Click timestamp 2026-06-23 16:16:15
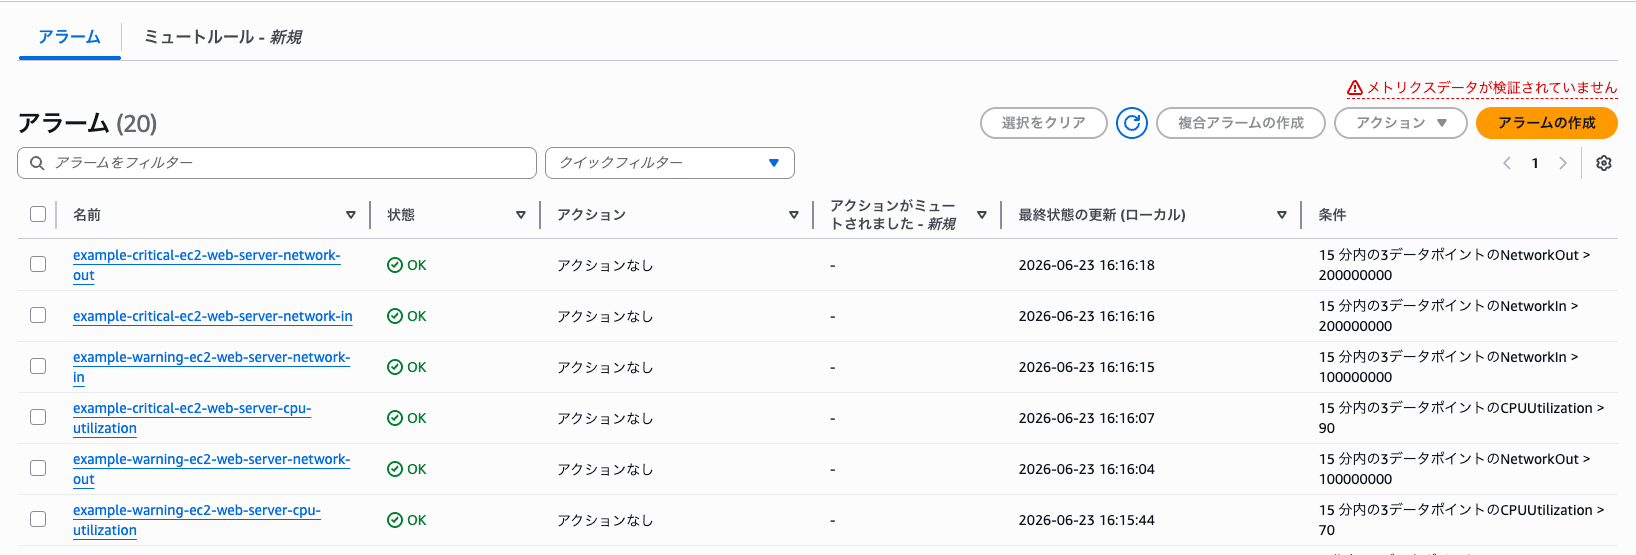 (1086, 367)
